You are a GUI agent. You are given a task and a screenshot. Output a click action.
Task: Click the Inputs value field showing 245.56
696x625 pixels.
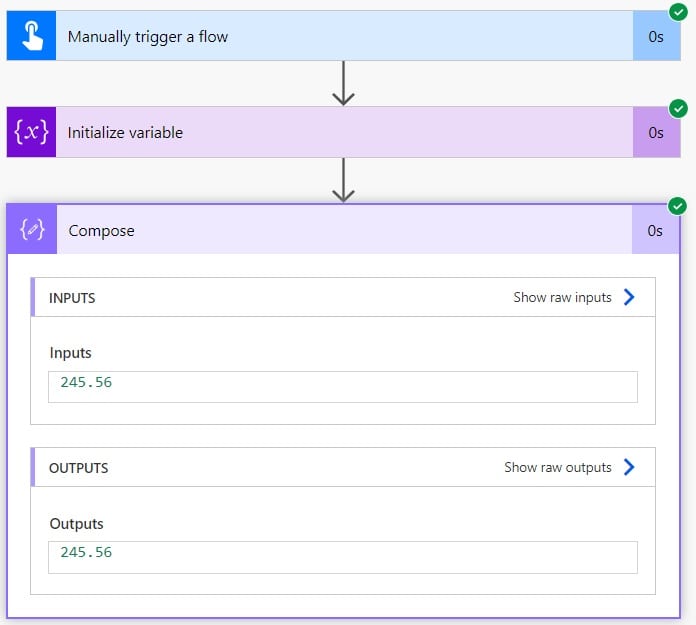tap(343, 387)
